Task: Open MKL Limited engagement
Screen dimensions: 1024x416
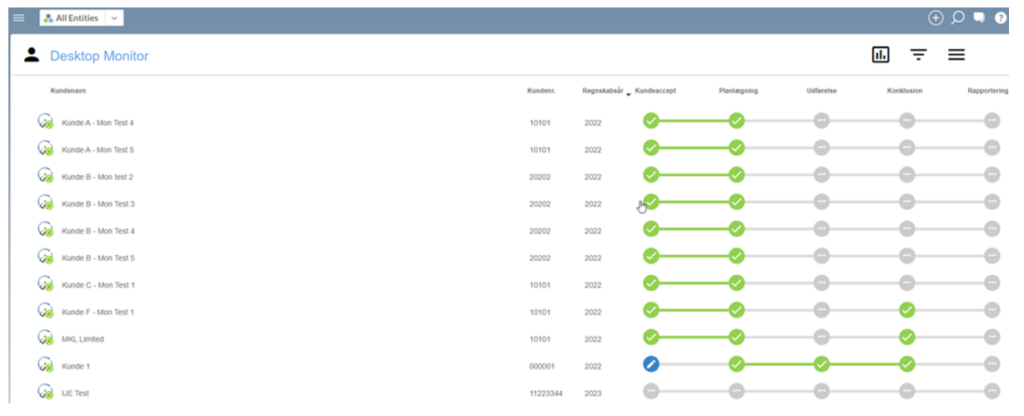Action: 84,339
